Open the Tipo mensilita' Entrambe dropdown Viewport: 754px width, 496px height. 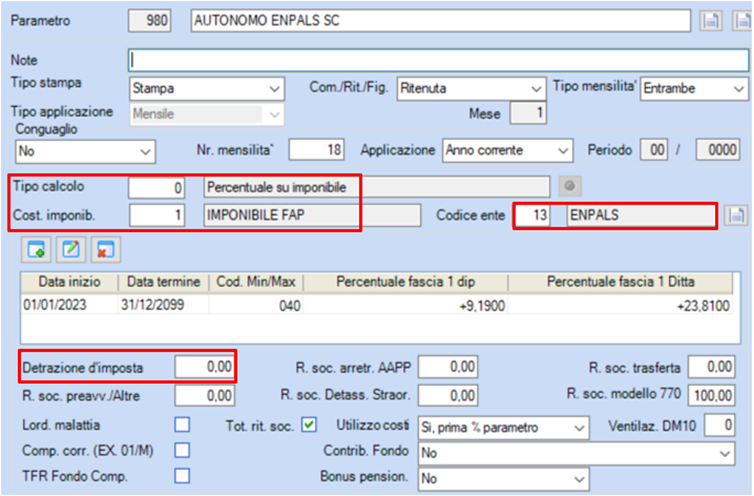[x=694, y=89]
